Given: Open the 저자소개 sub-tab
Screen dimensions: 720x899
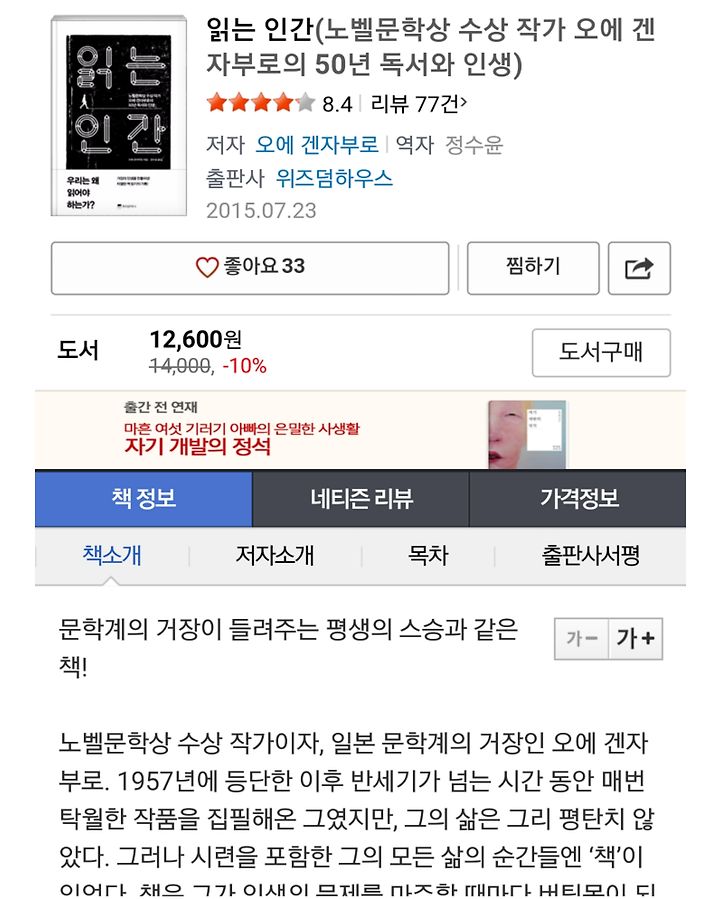Looking at the screenshot, I should point(275,556).
